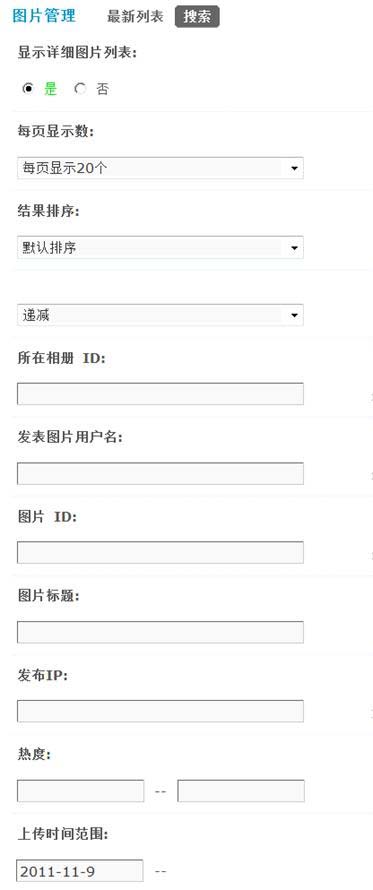Click the 图片管理 heading link

(44, 16)
